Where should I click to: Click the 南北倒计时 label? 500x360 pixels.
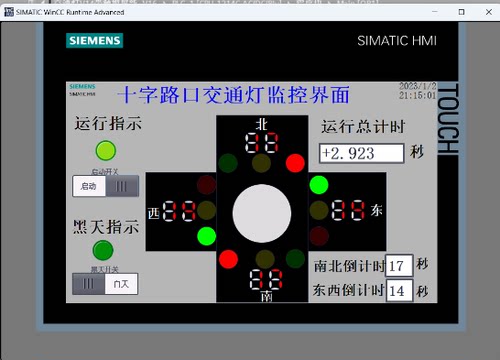click(x=349, y=266)
